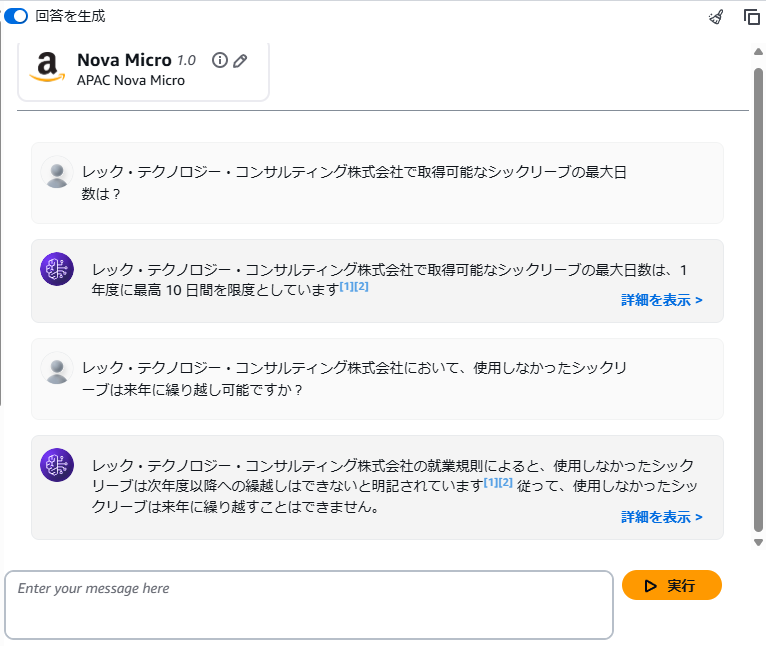Show details for the 就業規則 answer
Screen dimensions: 772x646
[x=661, y=517]
